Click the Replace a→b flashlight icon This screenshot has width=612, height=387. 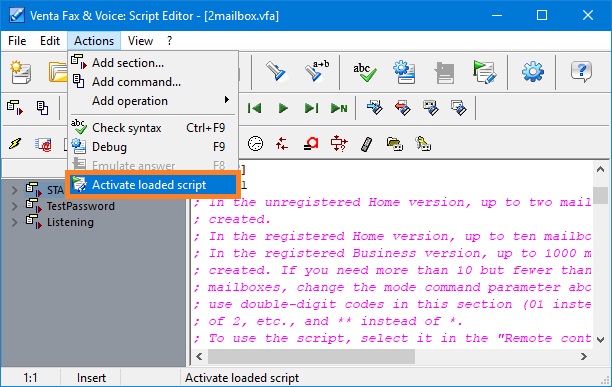click(316, 71)
